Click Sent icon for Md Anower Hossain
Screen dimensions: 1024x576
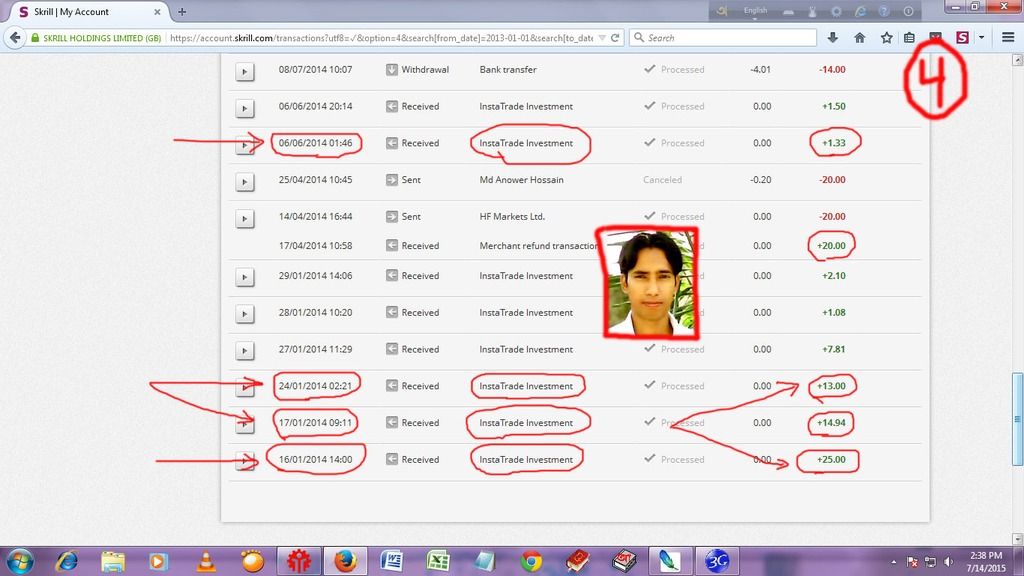392,180
